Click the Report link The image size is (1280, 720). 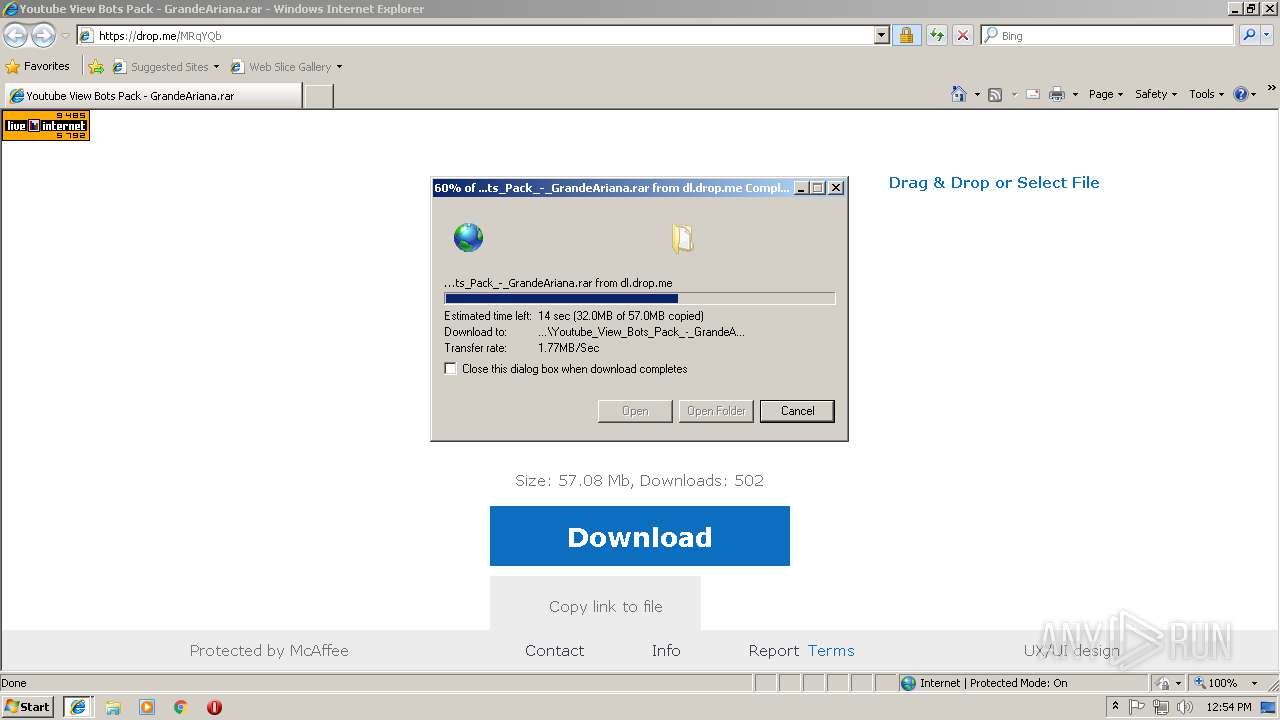tap(774, 650)
